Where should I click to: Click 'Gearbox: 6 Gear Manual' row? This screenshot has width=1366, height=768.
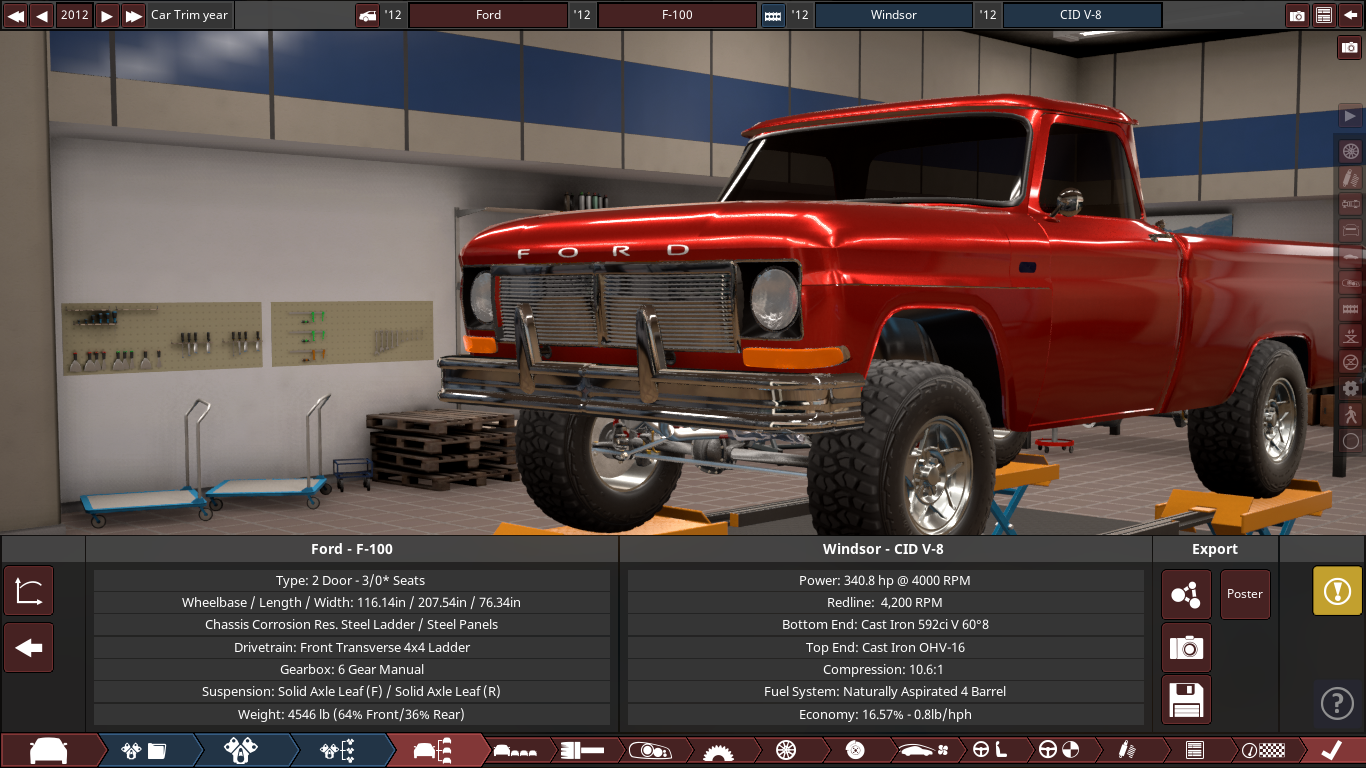(x=352, y=670)
